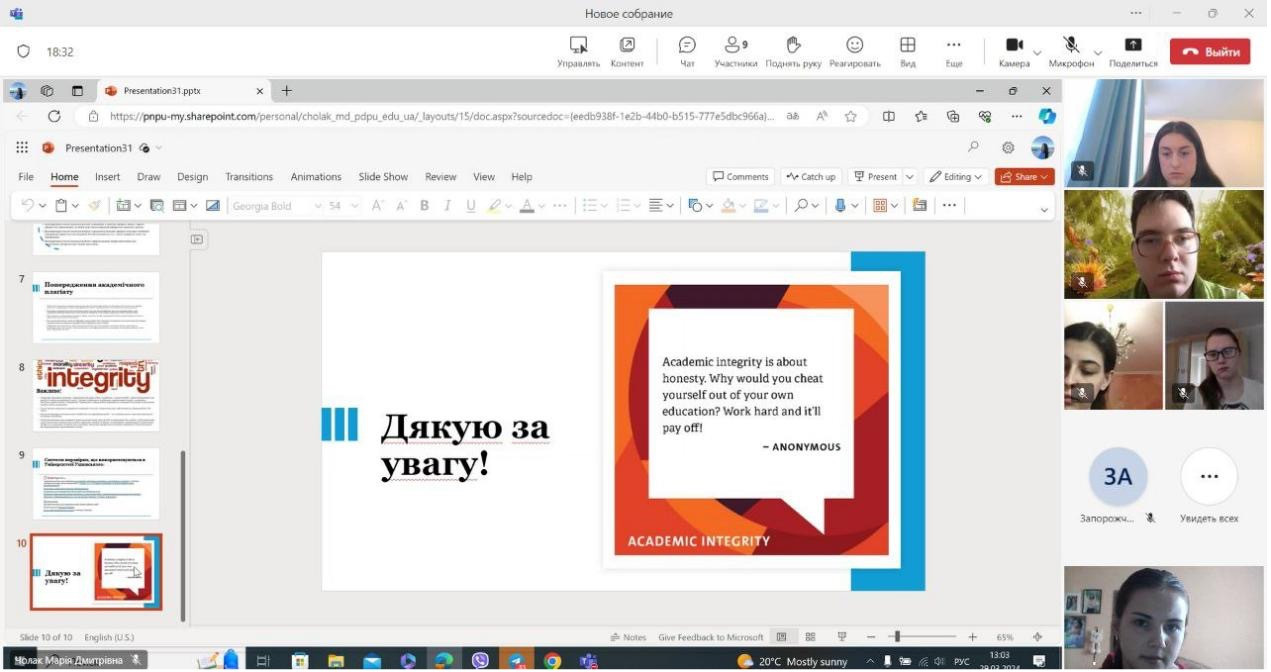Open the Editing mode dropdown
The height and width of the screenshot is (672, 1271).
[x=955, y=177]
